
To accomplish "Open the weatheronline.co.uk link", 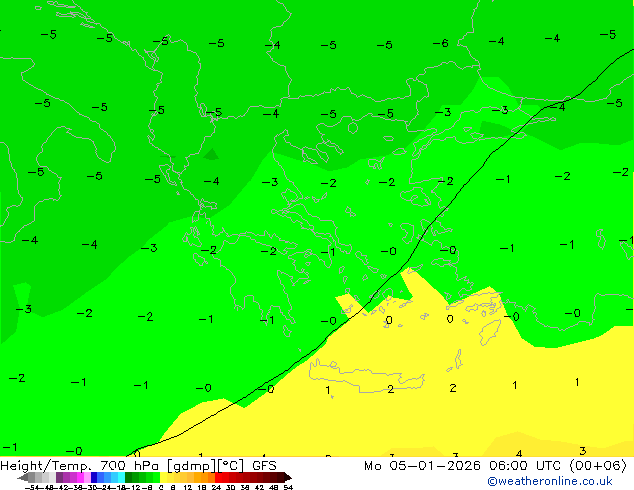I will pyautogui.click(x=550, y=481).
